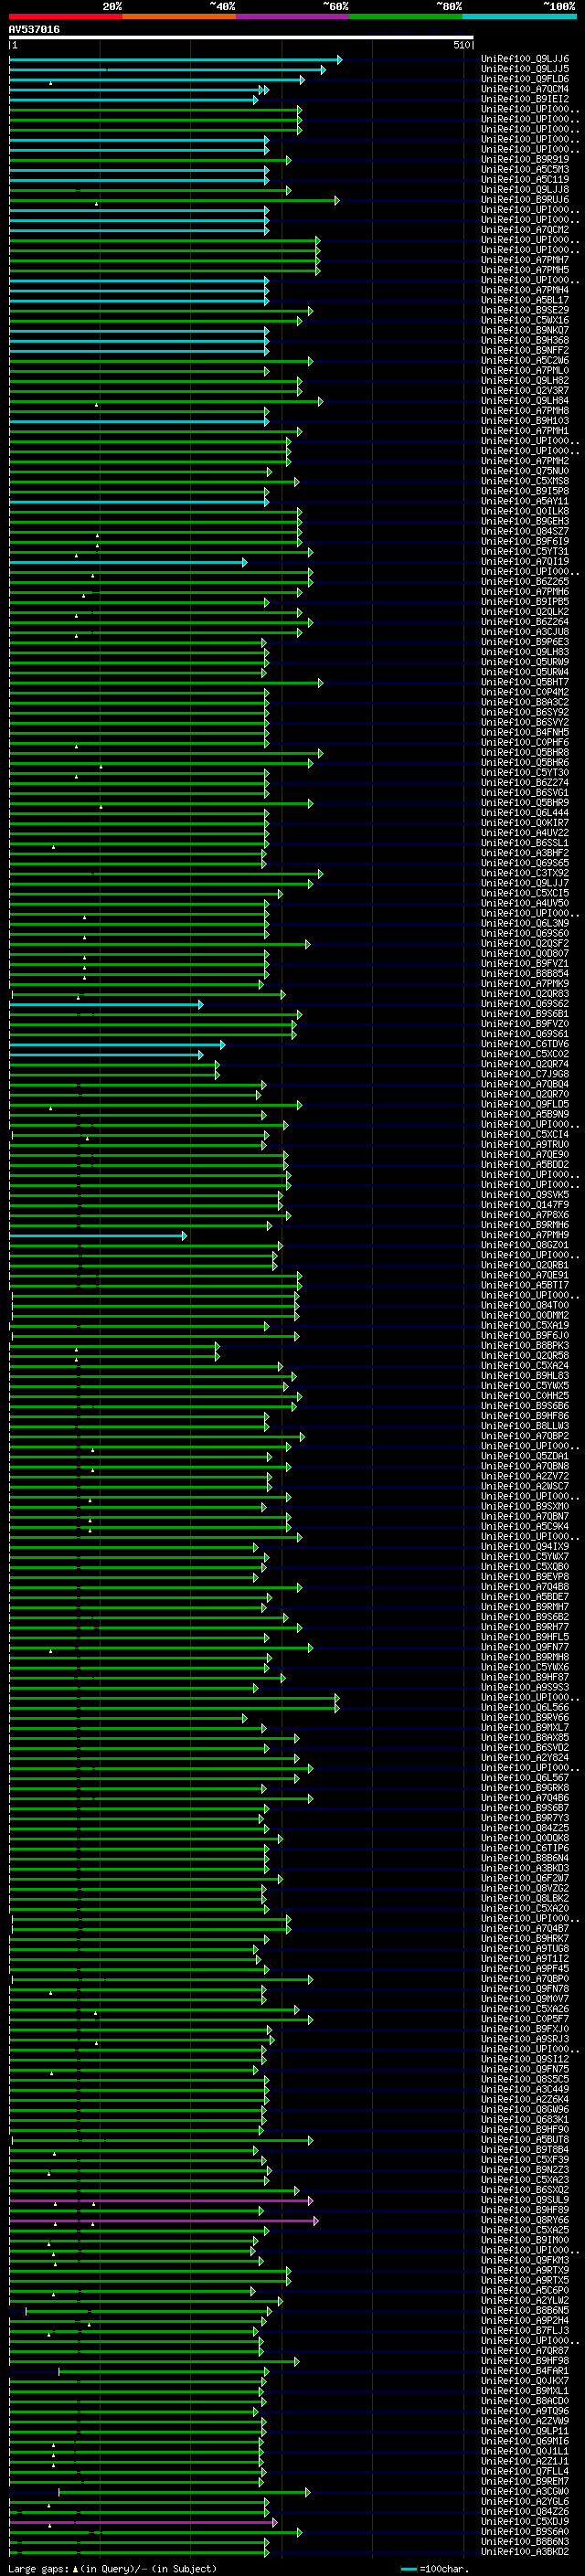Click hit name UniRef100_A7P8X6
585x2576 pixels.
coord(525,1215)
